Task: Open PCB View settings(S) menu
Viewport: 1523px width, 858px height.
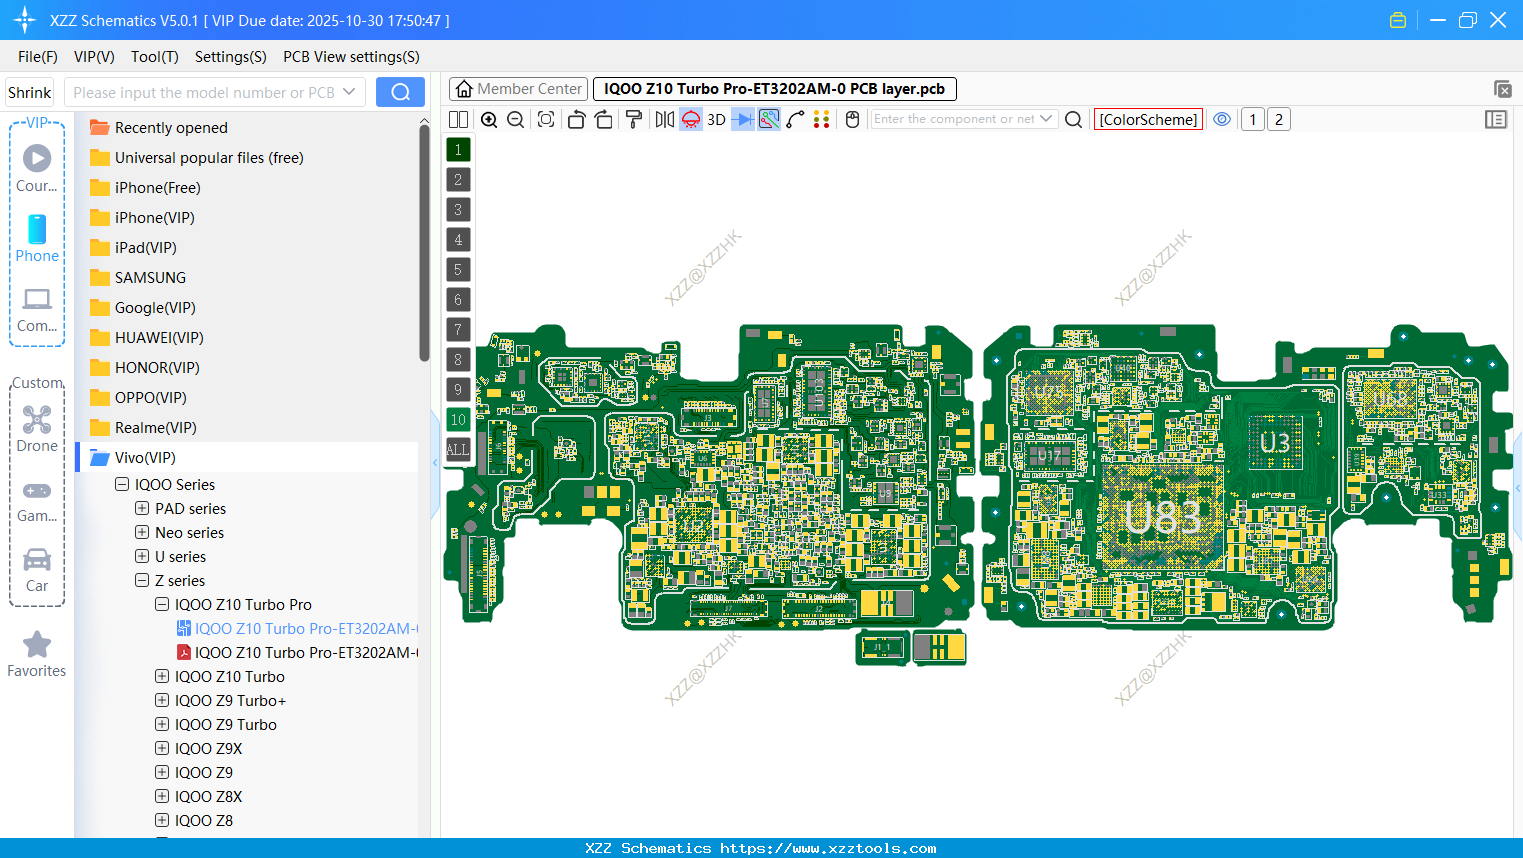Action: point(351,57)
